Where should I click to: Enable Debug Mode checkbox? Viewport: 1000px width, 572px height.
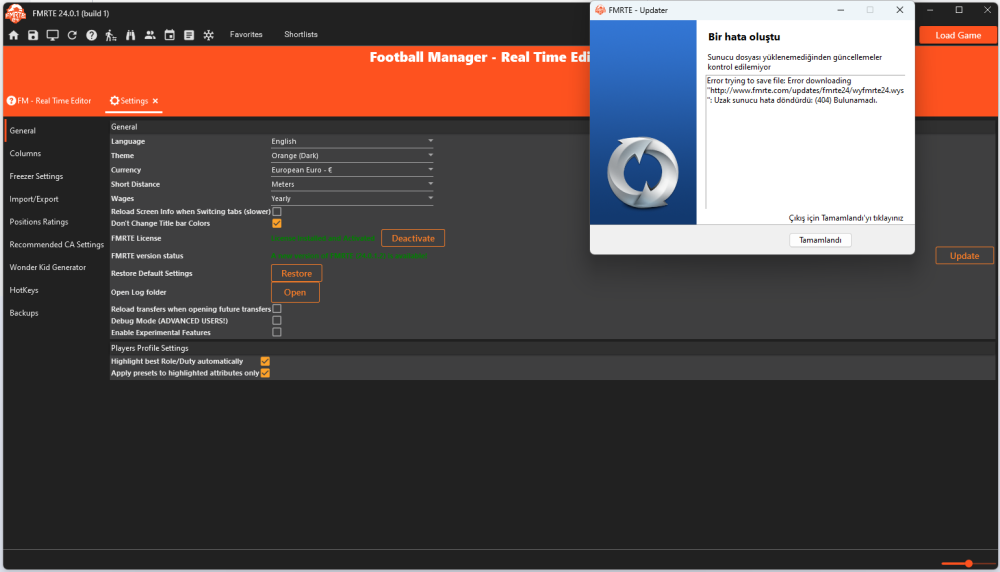[x=277, y=321]
